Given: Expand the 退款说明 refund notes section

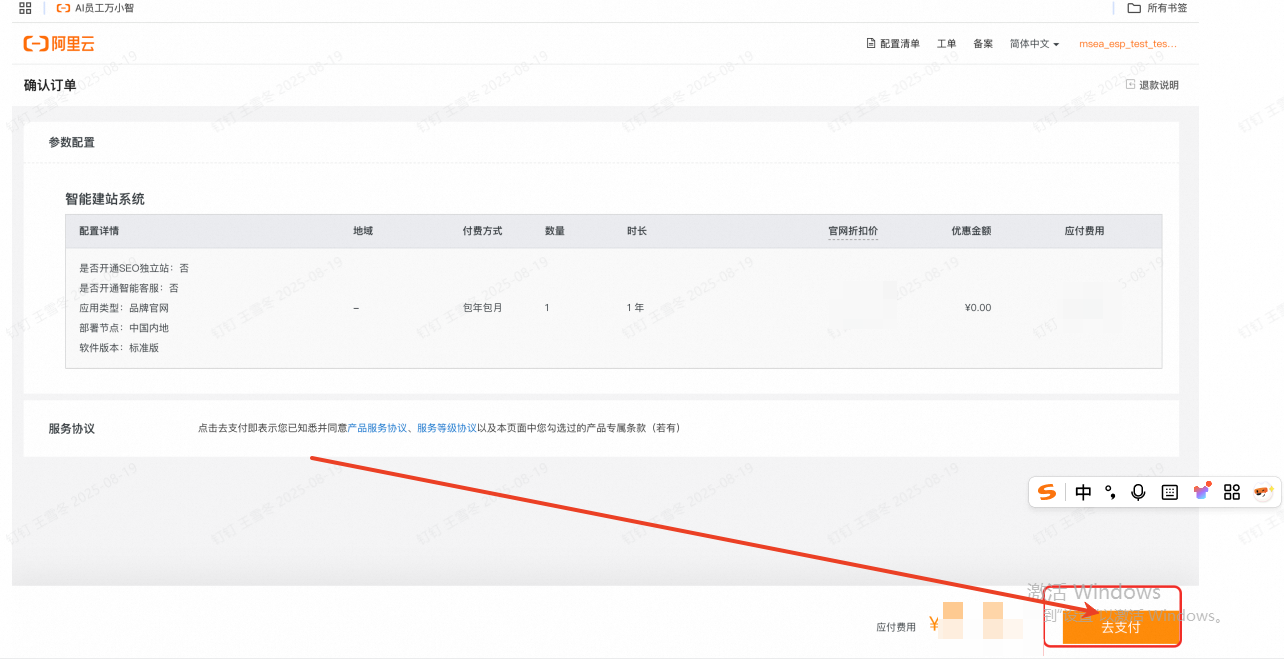Looking at the screenshot, I should (1153, 85).
